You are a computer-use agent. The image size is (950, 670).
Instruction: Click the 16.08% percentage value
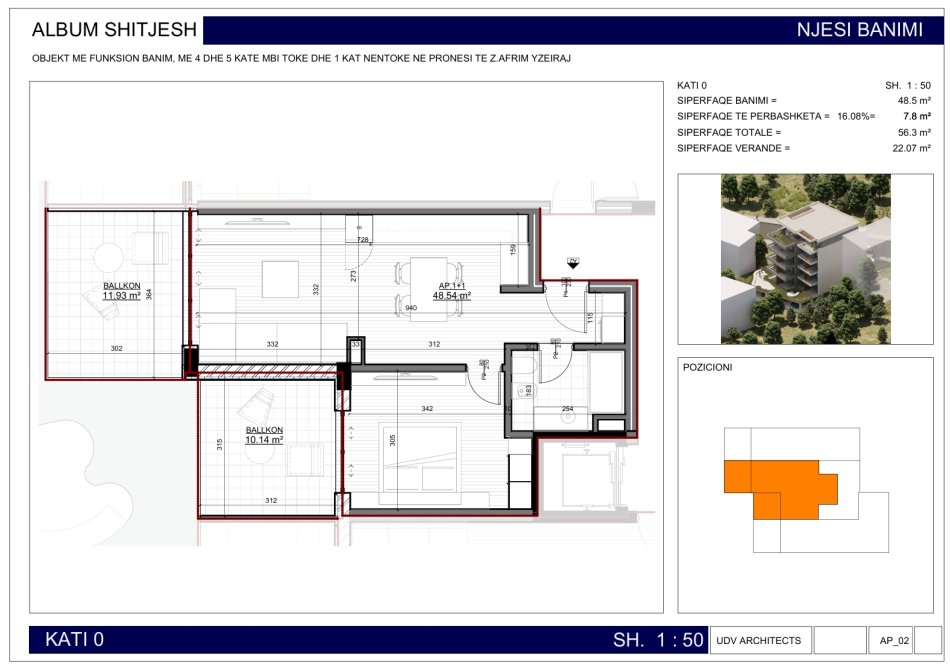(x=855, y=116)
